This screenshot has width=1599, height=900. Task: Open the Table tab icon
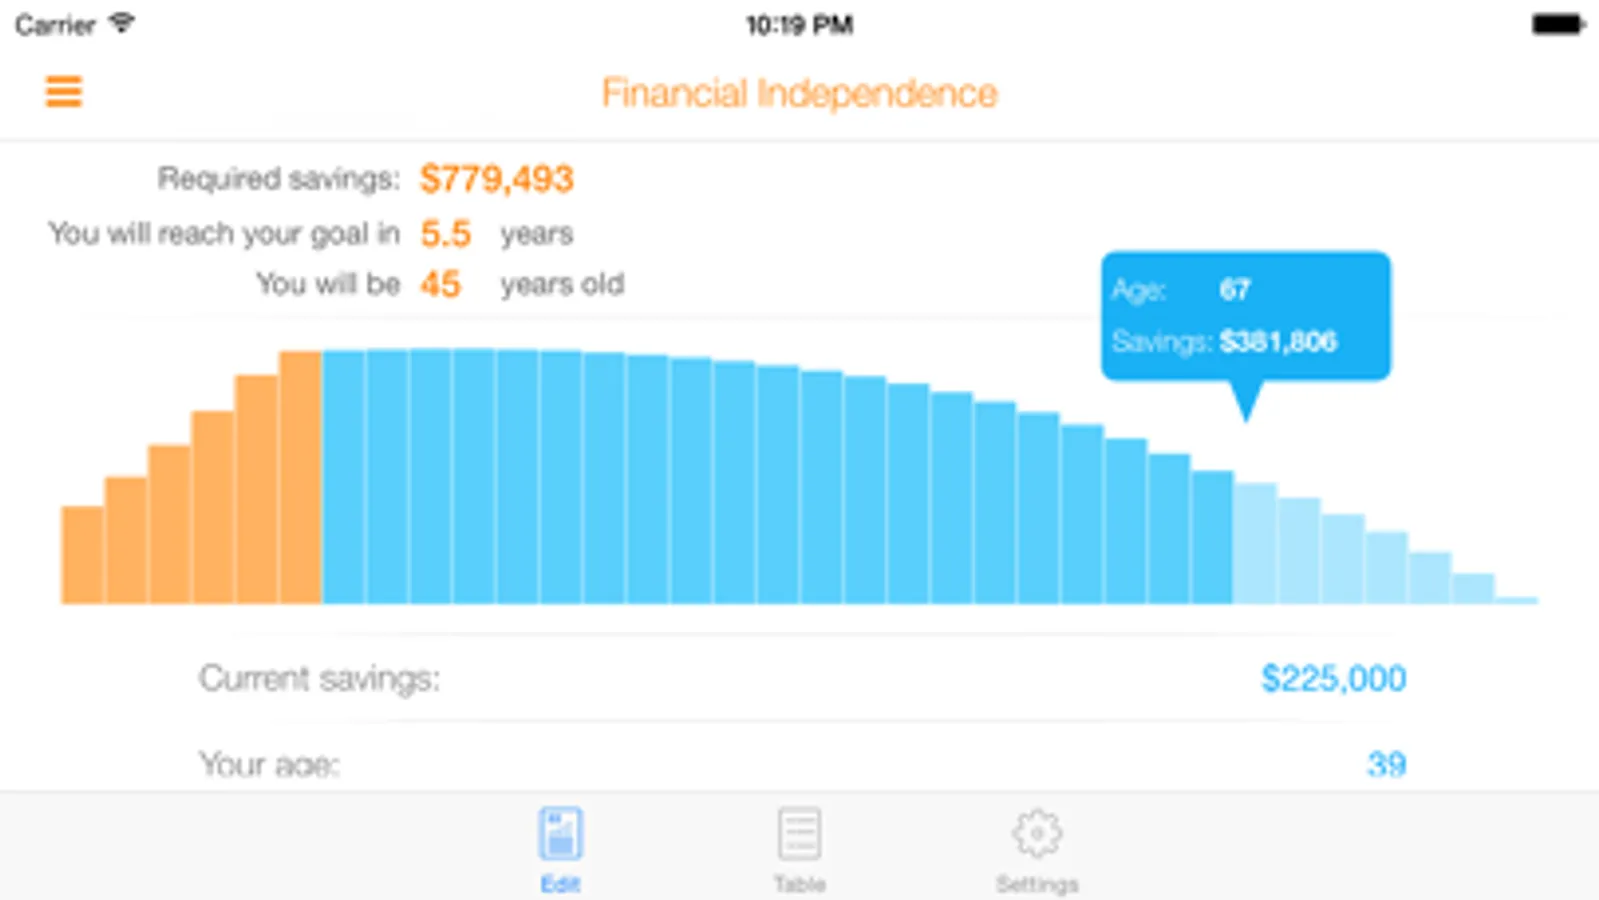[799, 834]
